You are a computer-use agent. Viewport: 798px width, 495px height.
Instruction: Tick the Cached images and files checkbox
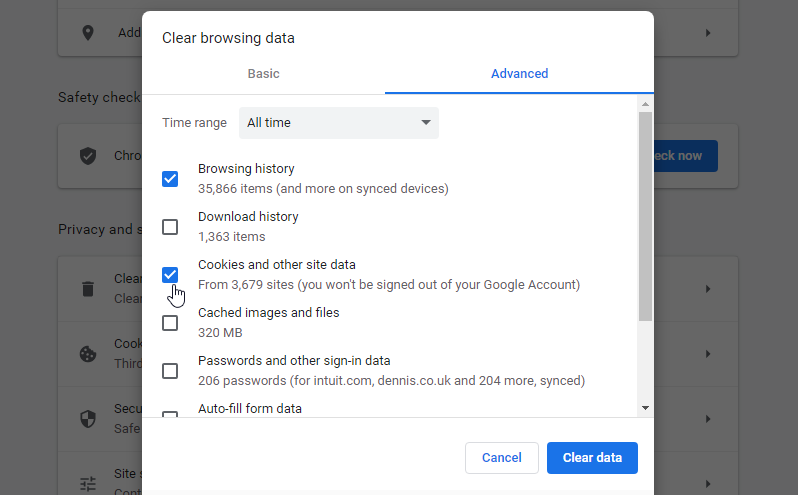(170, 323)
